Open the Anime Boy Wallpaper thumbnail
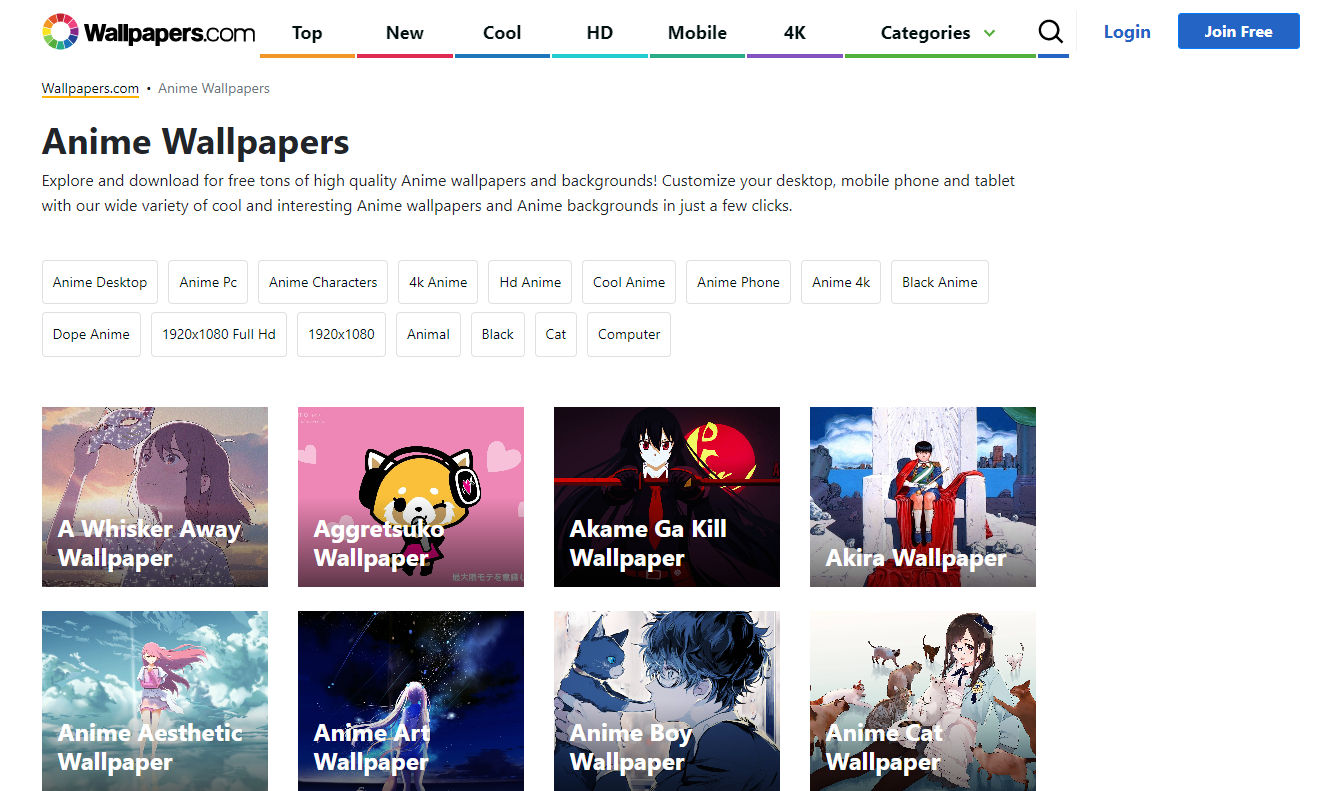 point(667,700)
